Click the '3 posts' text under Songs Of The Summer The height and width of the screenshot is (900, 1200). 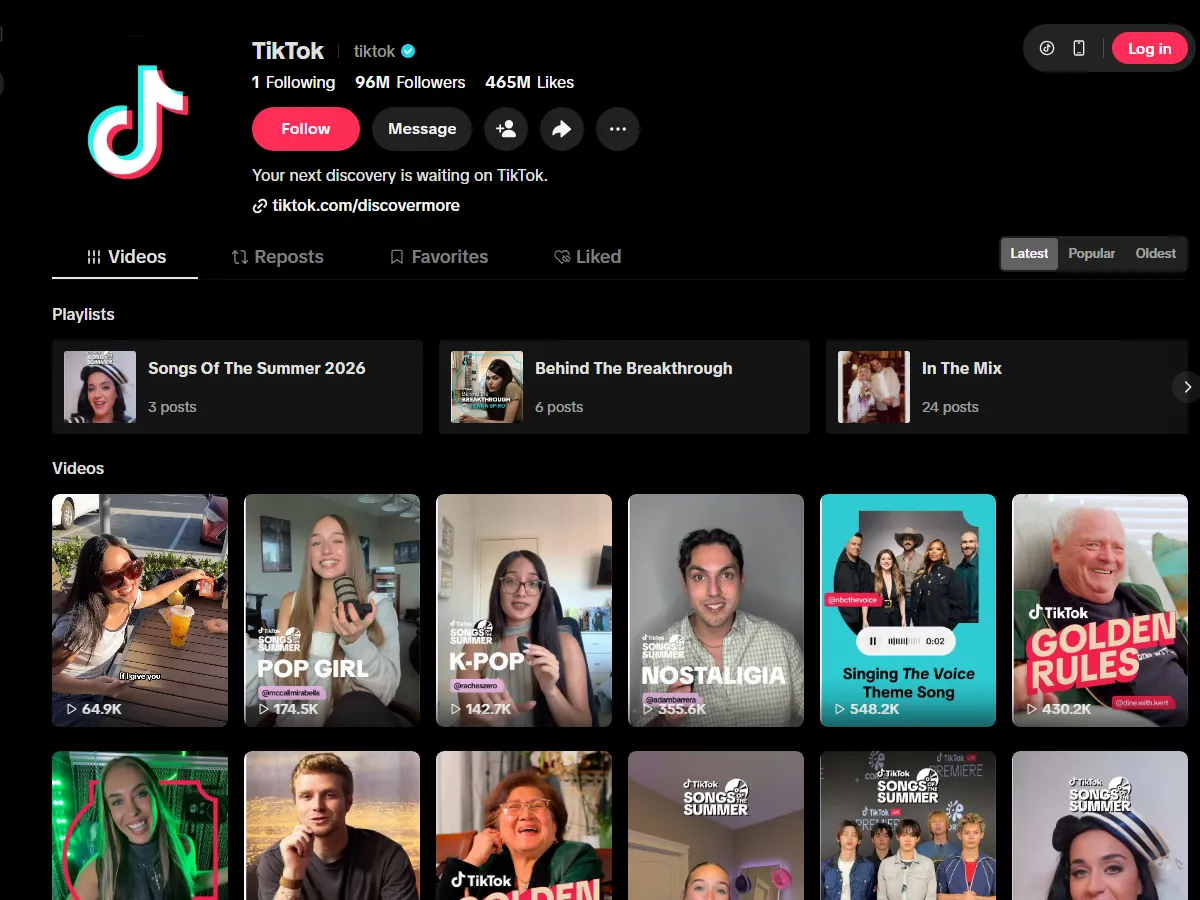172,407
